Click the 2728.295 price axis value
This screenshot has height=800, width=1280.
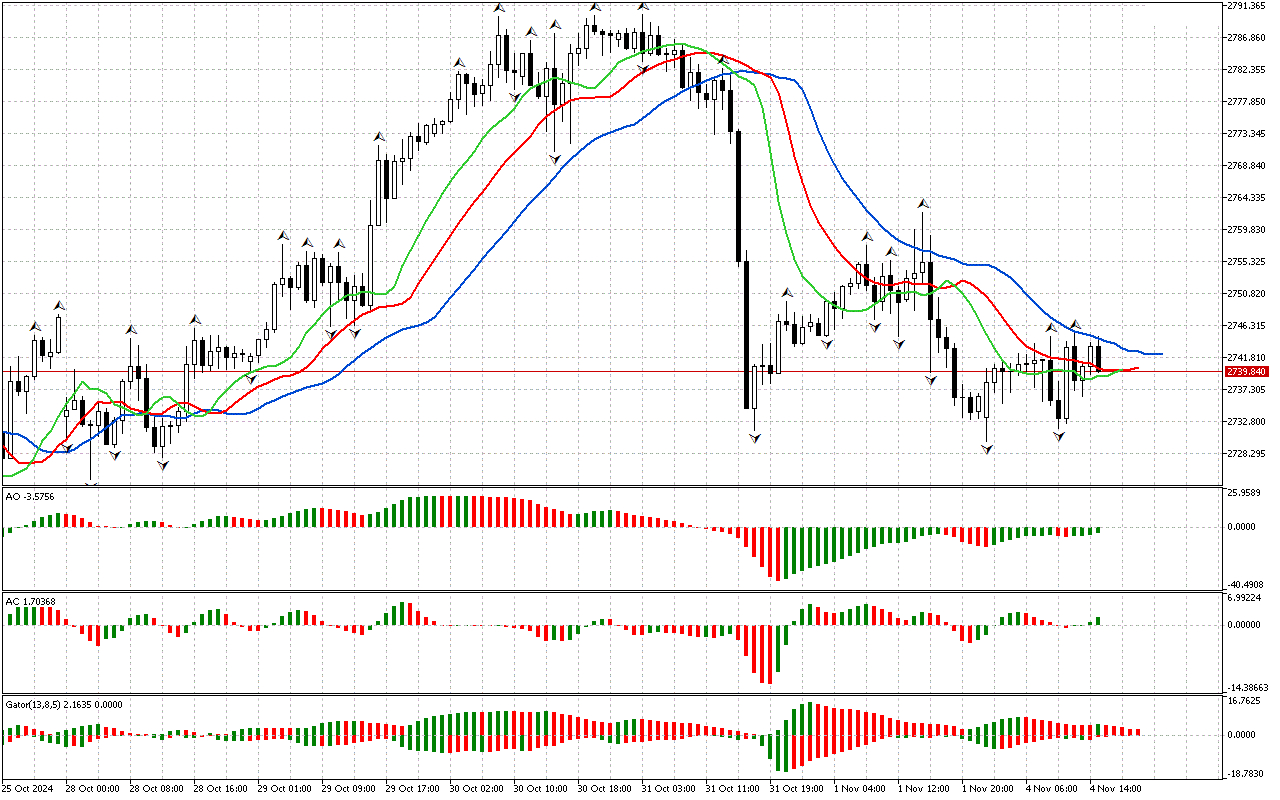[1245, 454]
